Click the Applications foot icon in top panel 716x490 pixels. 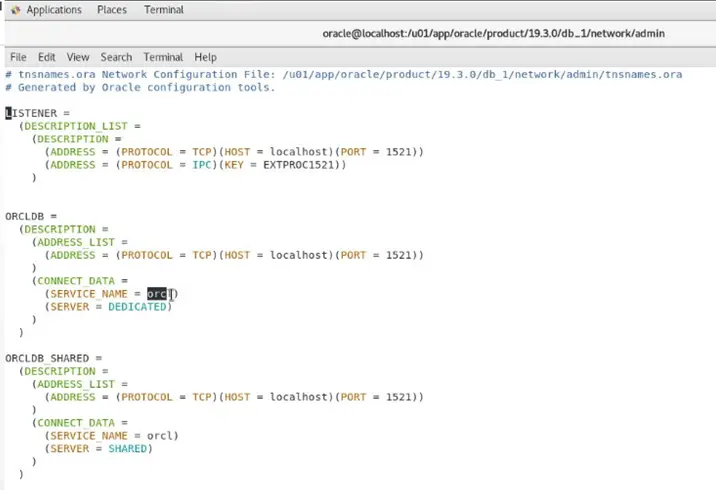(12, 10)
